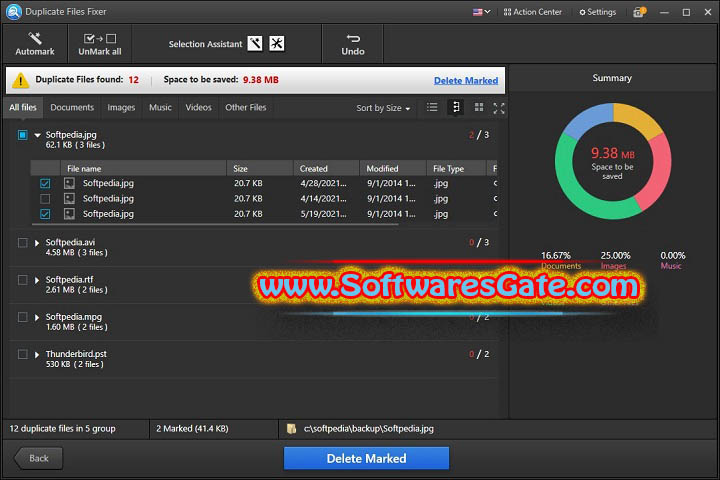Switch to the Documents tab
This screenshot has width=720, height=480.
(x=72, y=107)
